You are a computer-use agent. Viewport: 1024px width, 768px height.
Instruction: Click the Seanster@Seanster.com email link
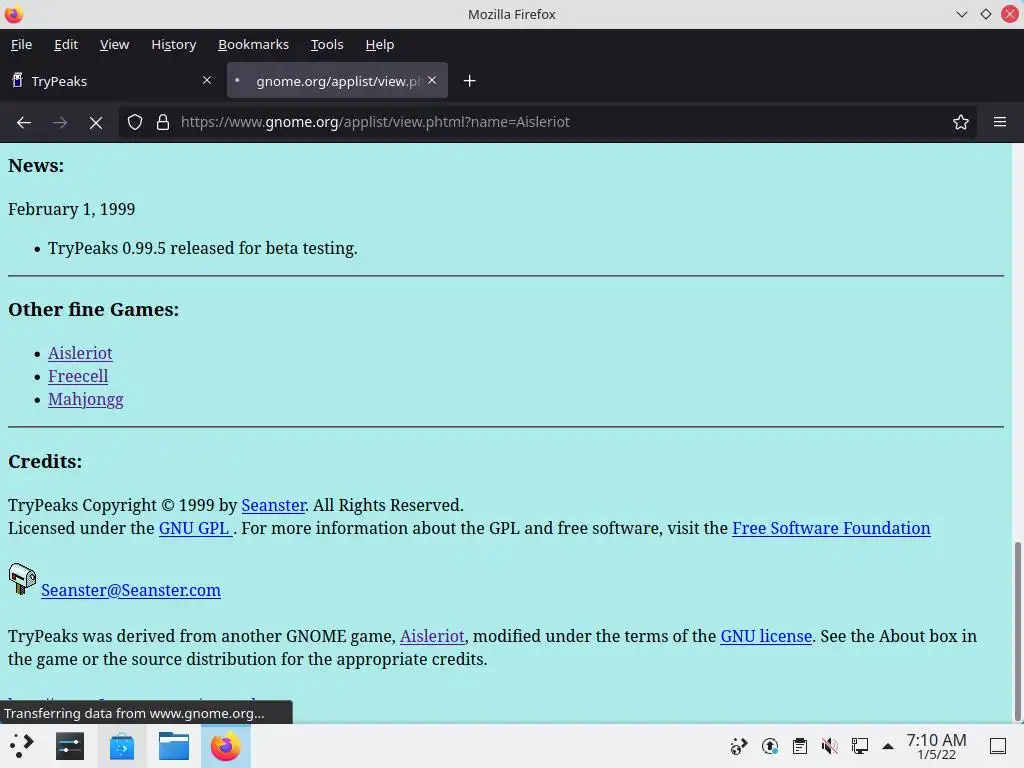pyautogui.click(x=131, y=590)
